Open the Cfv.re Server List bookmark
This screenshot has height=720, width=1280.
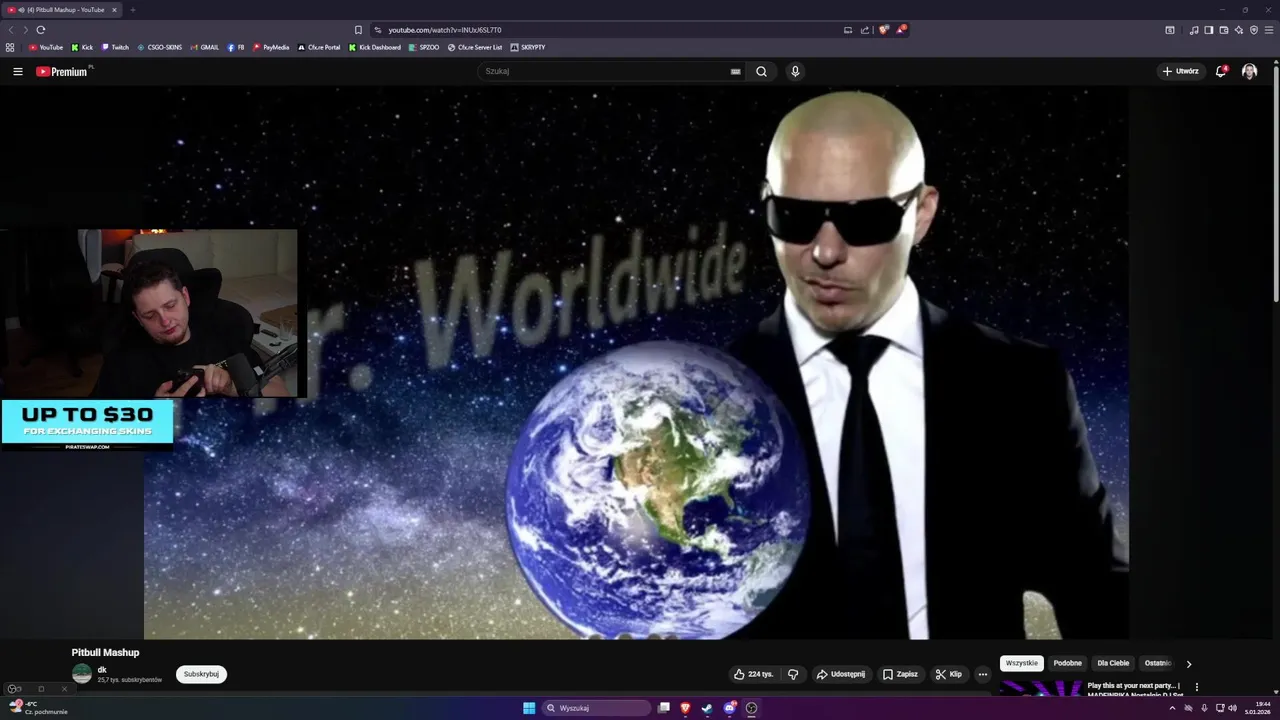tap(475, 47)
